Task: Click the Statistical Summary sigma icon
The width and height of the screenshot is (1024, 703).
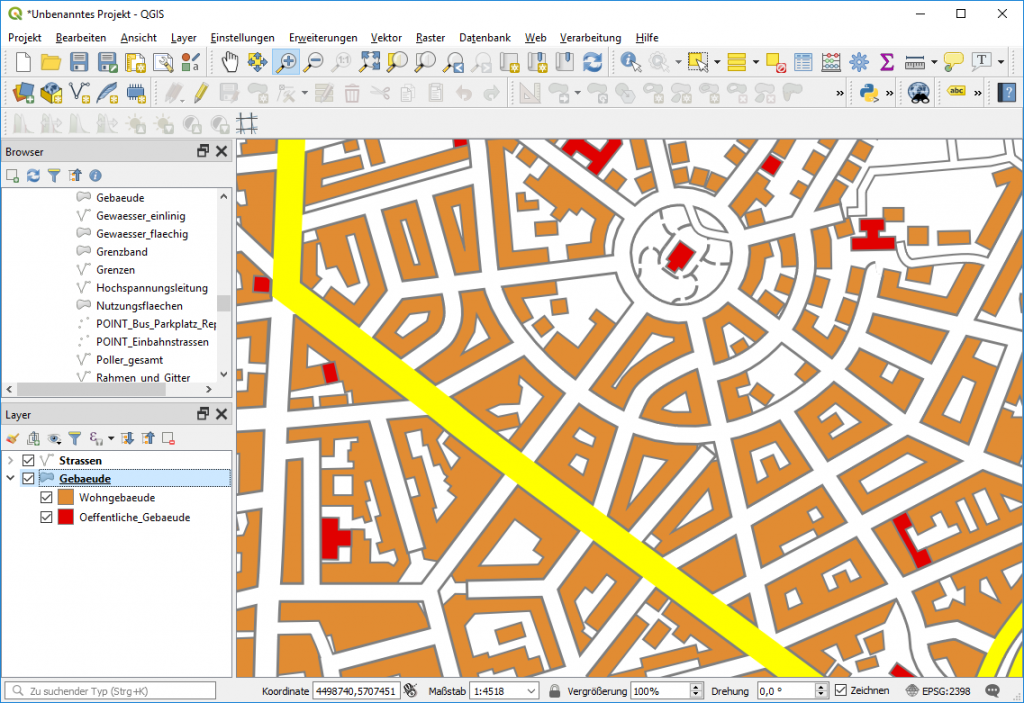Action: pos(887,62)
